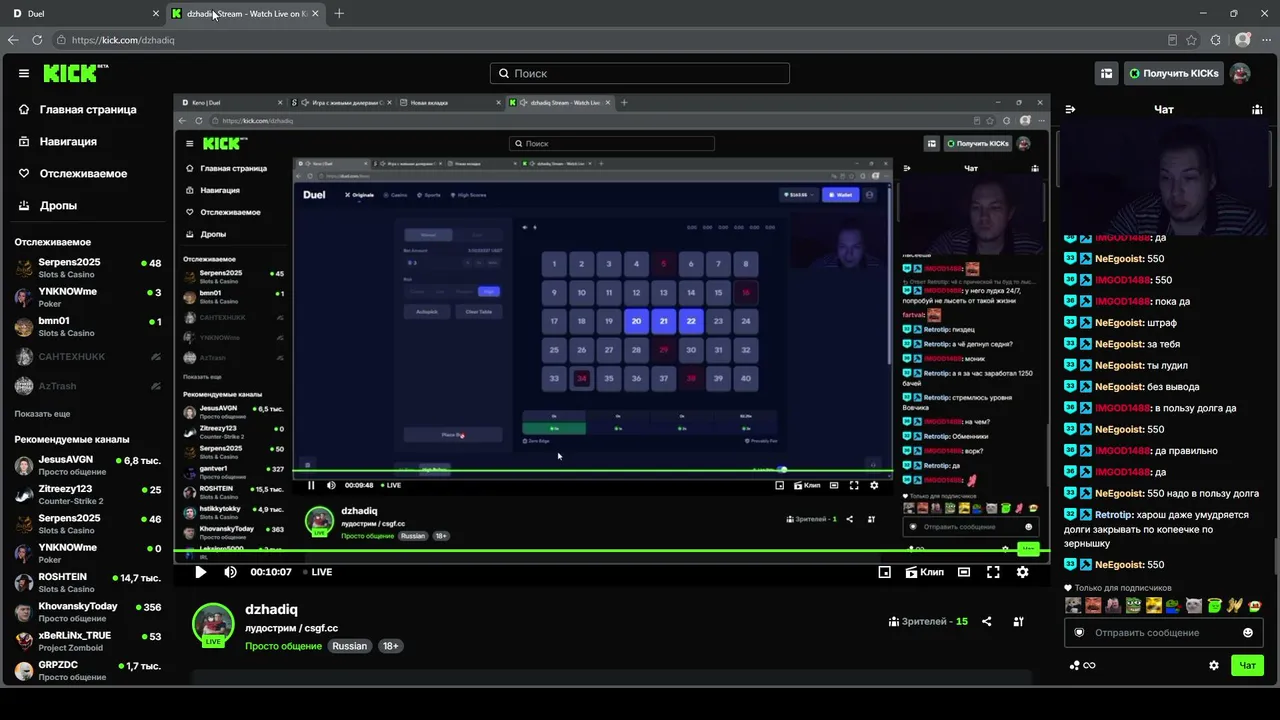
Task: Close the Duel browser tab
Action: (x=155, y=14)
